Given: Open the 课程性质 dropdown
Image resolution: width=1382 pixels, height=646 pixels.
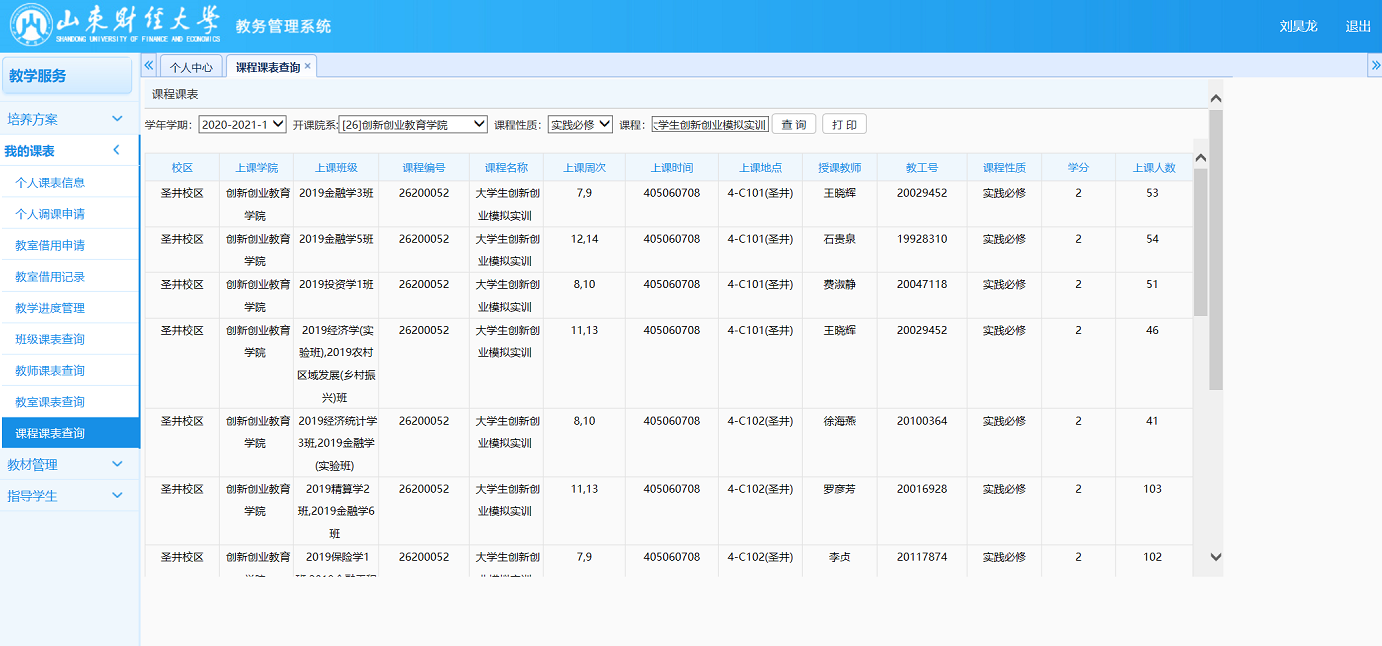Looking at the screenshot, I should tap(580, 125).
